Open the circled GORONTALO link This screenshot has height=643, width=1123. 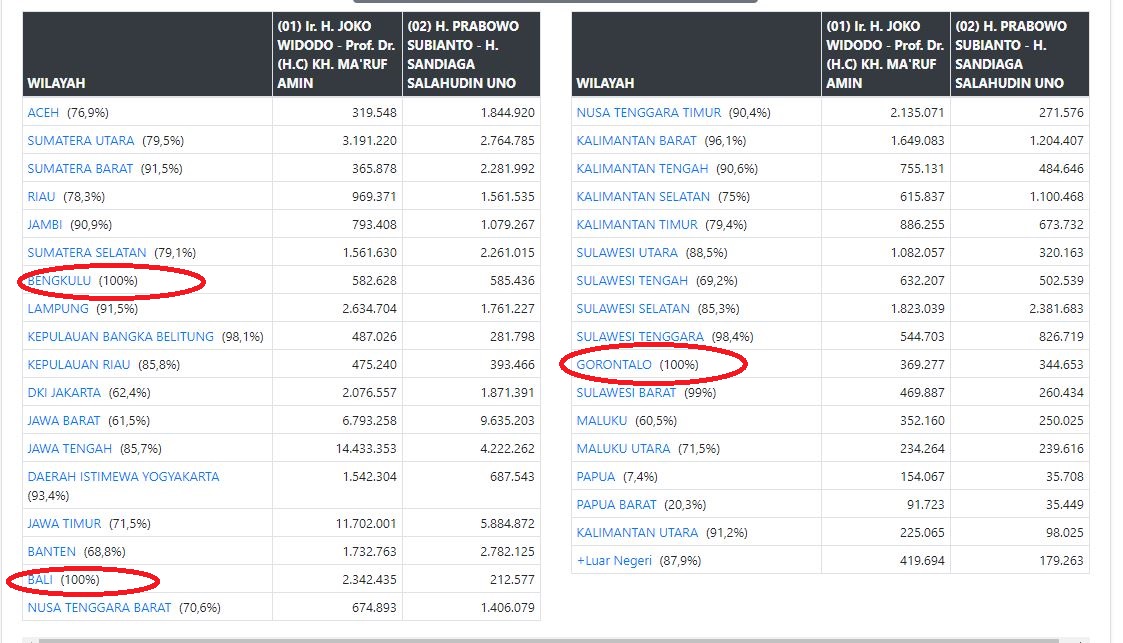point(614,365)
